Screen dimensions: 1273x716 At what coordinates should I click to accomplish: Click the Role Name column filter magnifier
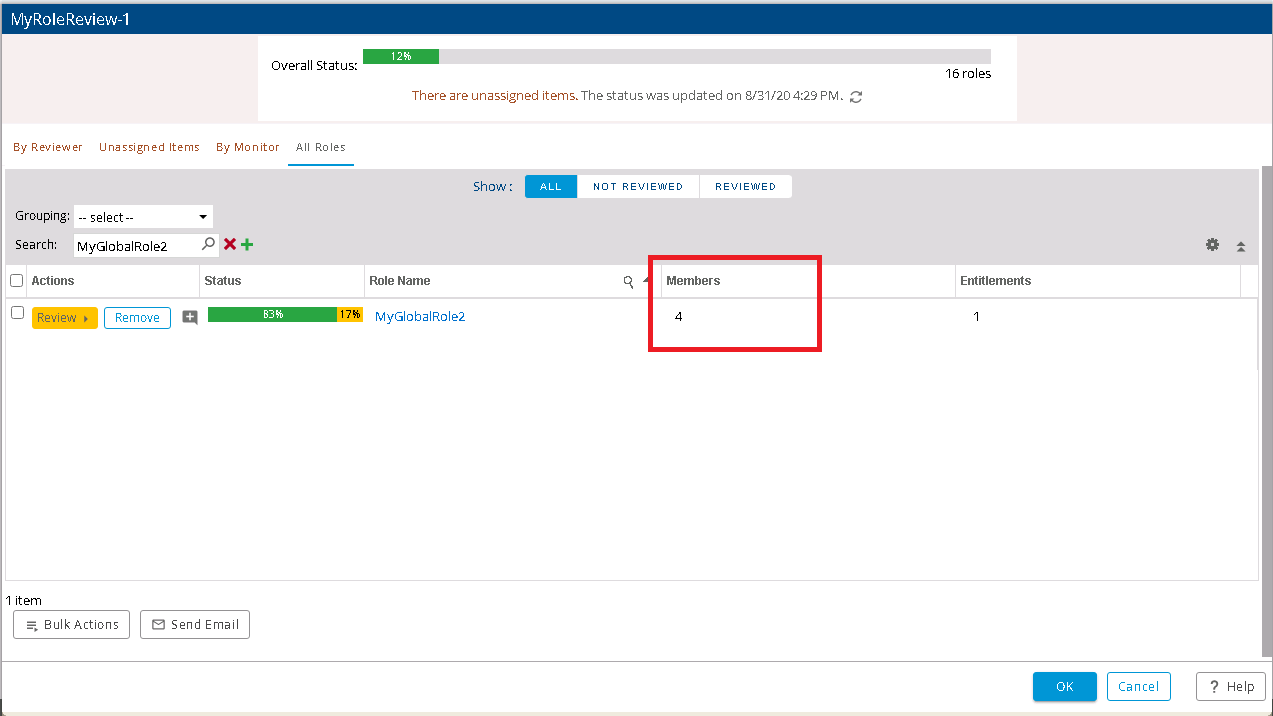pos(628,282)
